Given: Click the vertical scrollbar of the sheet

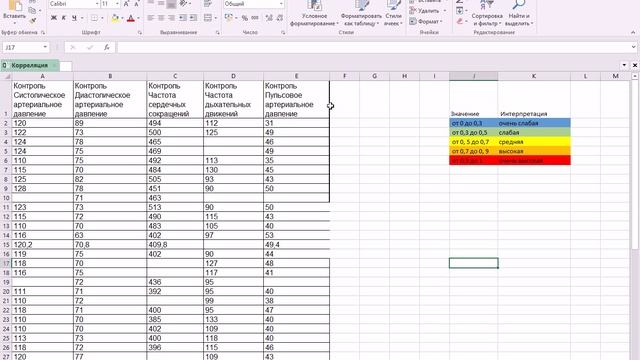Looking at the screenshot, I should click(x=635, y=163).
